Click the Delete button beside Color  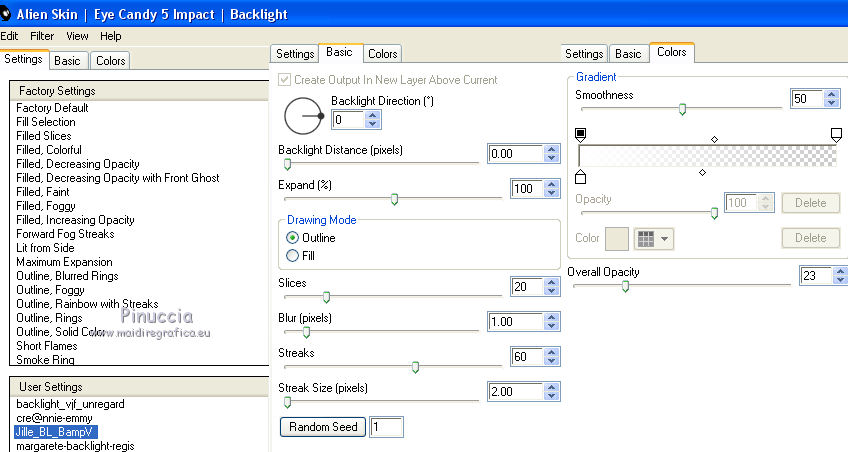click(x=810, y=238)
